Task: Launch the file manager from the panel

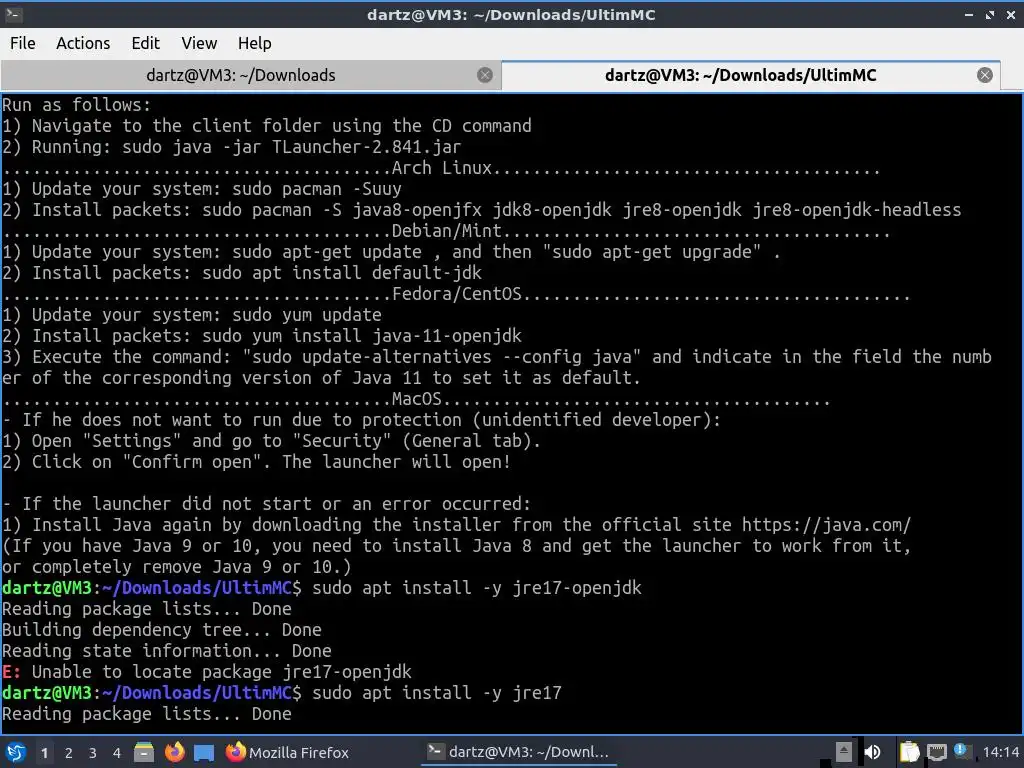Action: (144, 752)
